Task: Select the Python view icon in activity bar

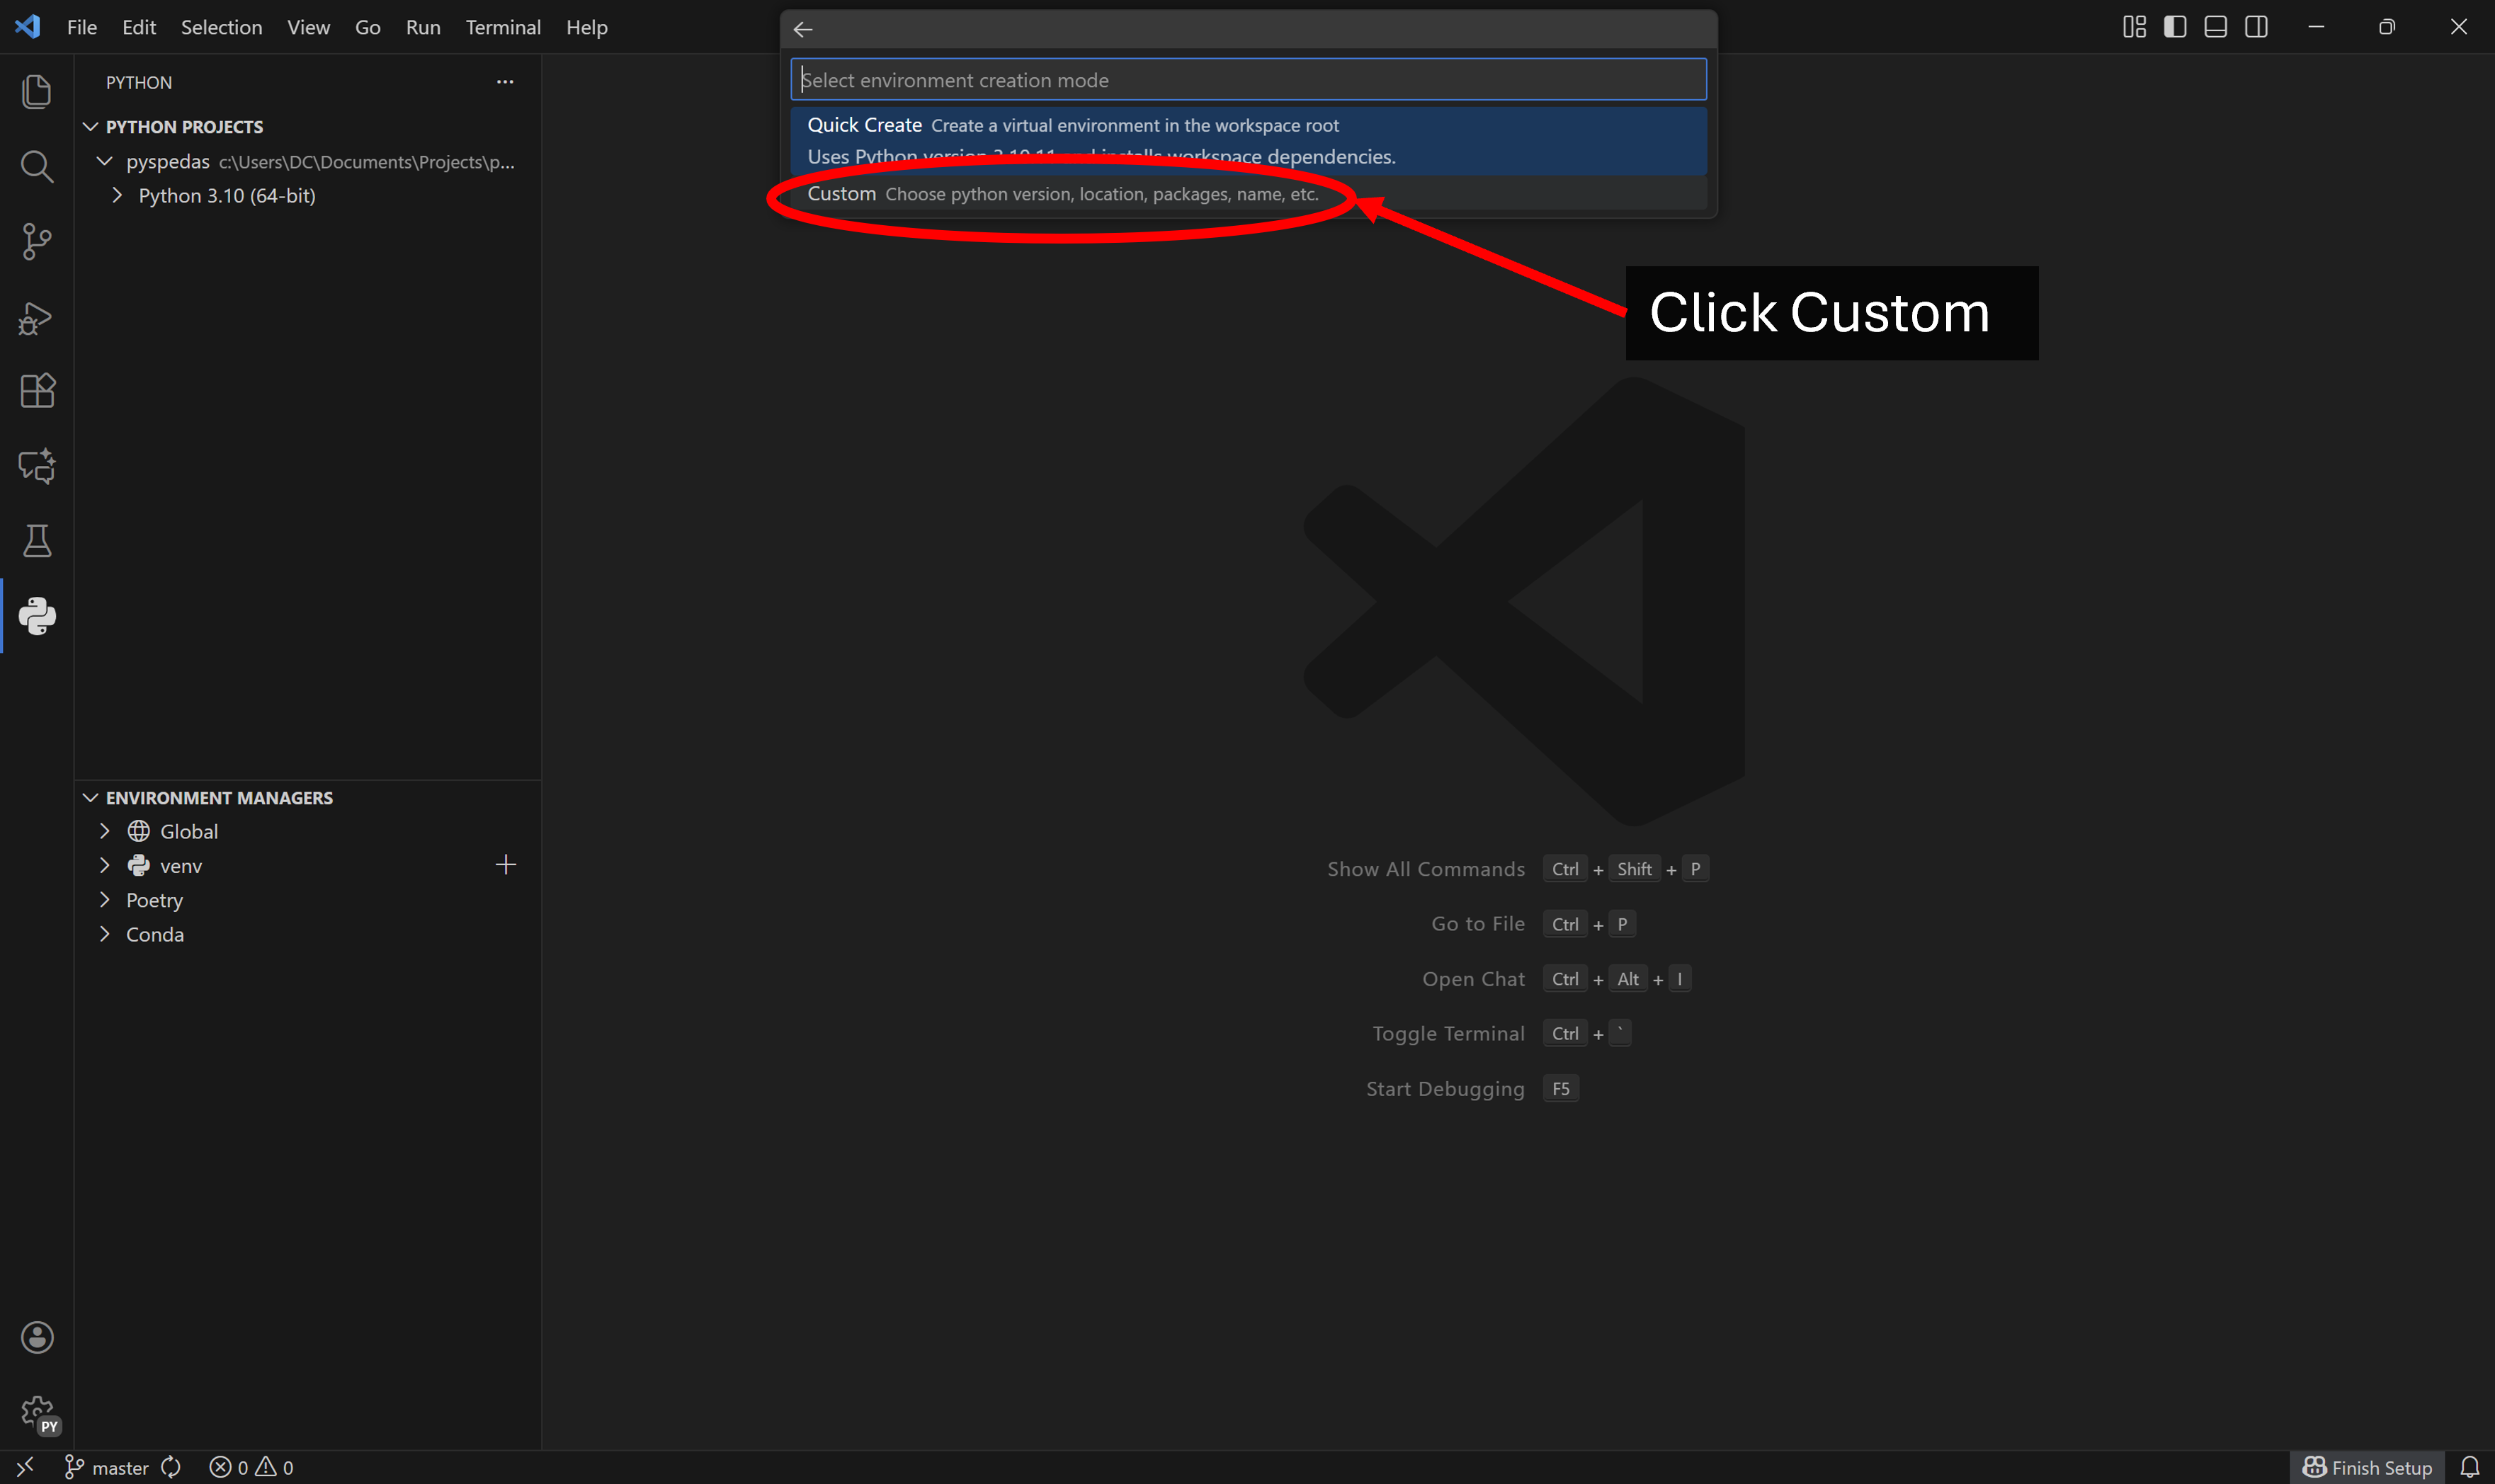Action: (37, 616)
